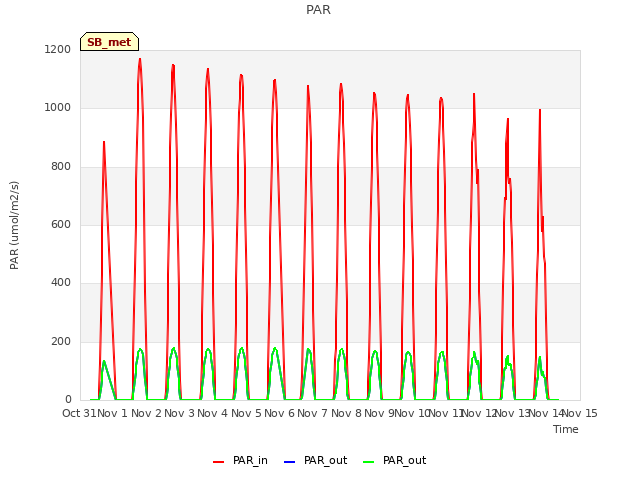640x480 pixels.
Task: Click the 0 y-axis tick value
Action: coord(68,399)
